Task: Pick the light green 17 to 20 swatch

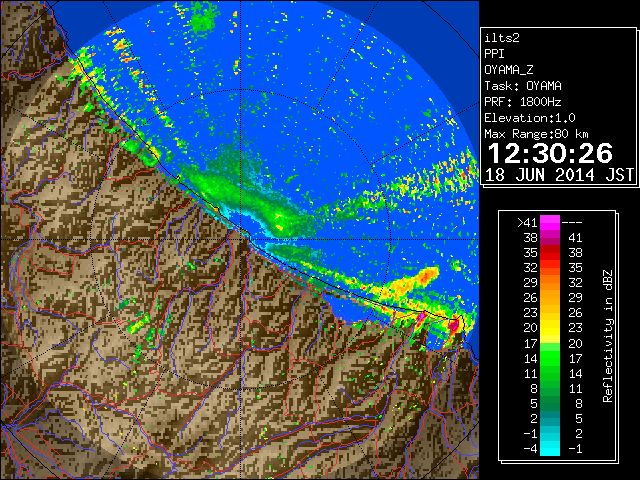Action: coord(550,343)
